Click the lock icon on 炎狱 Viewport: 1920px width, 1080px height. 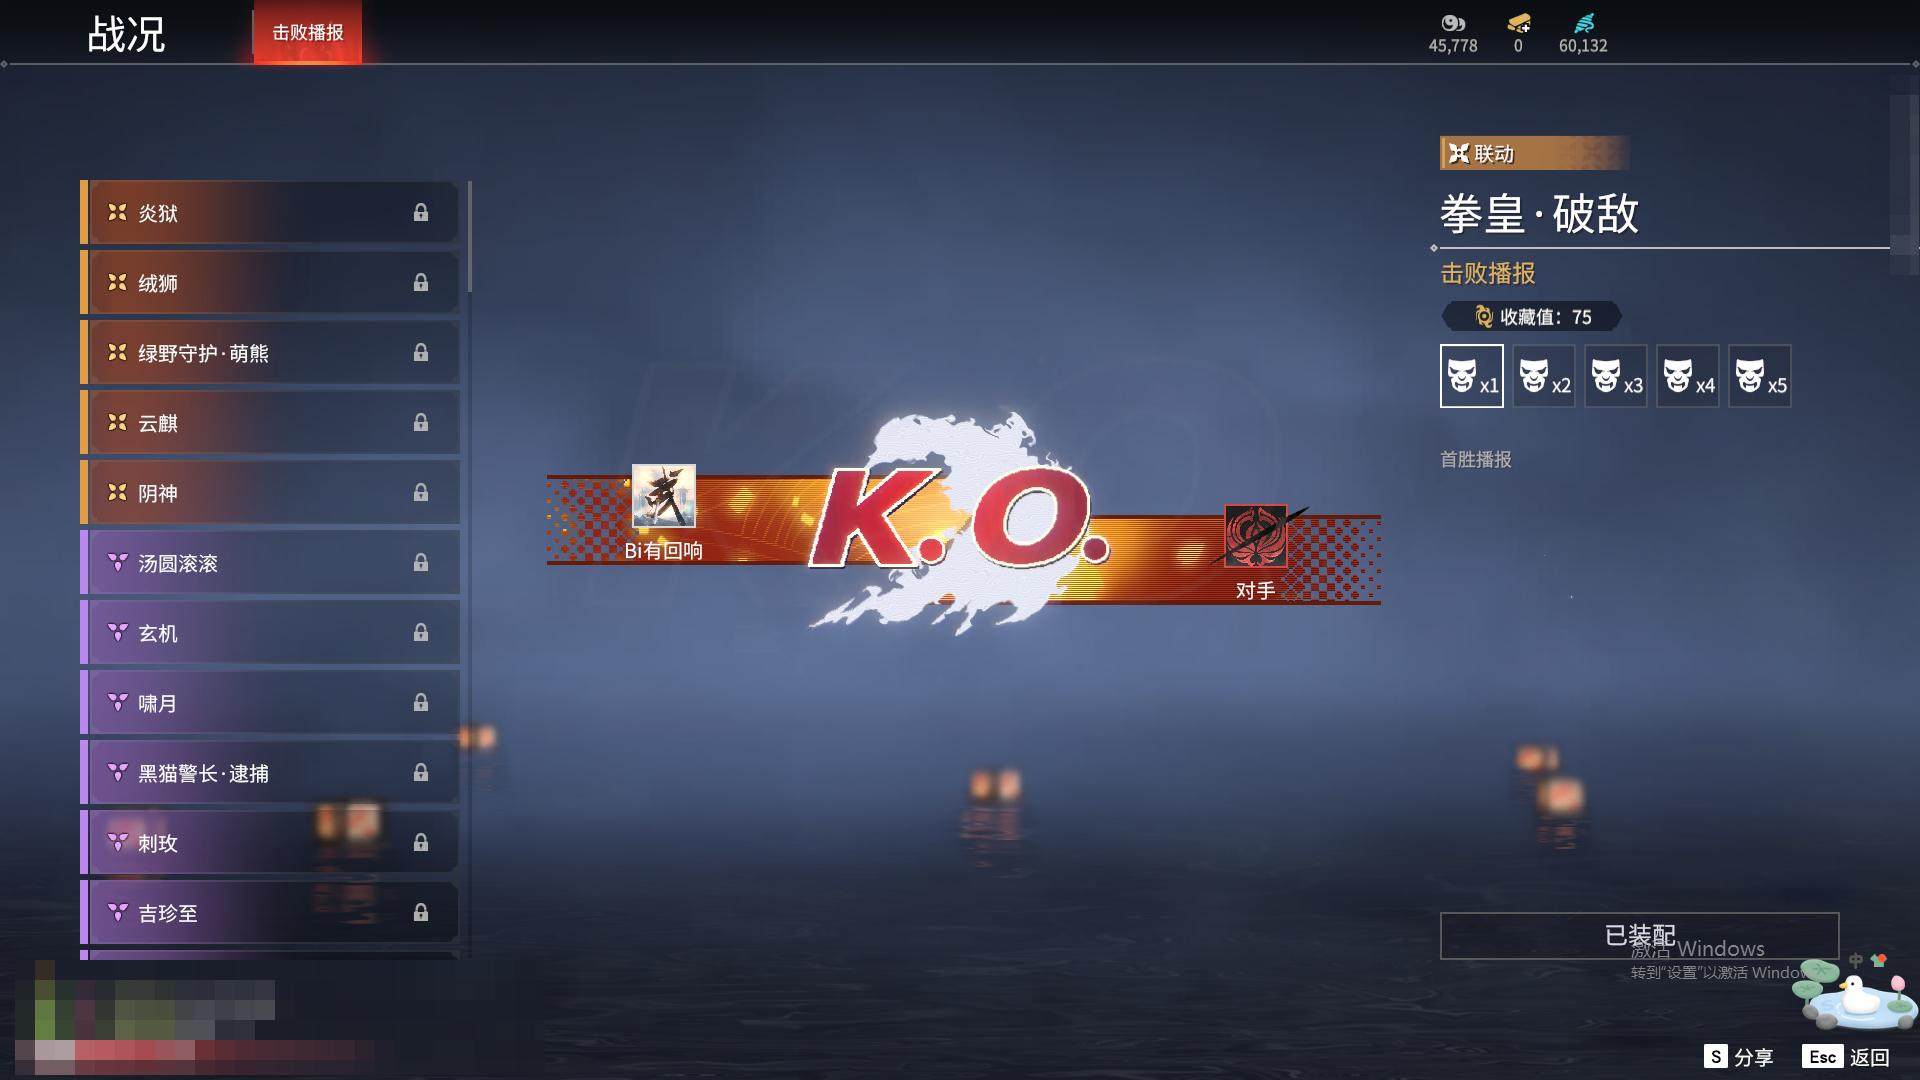coord(421,212)
